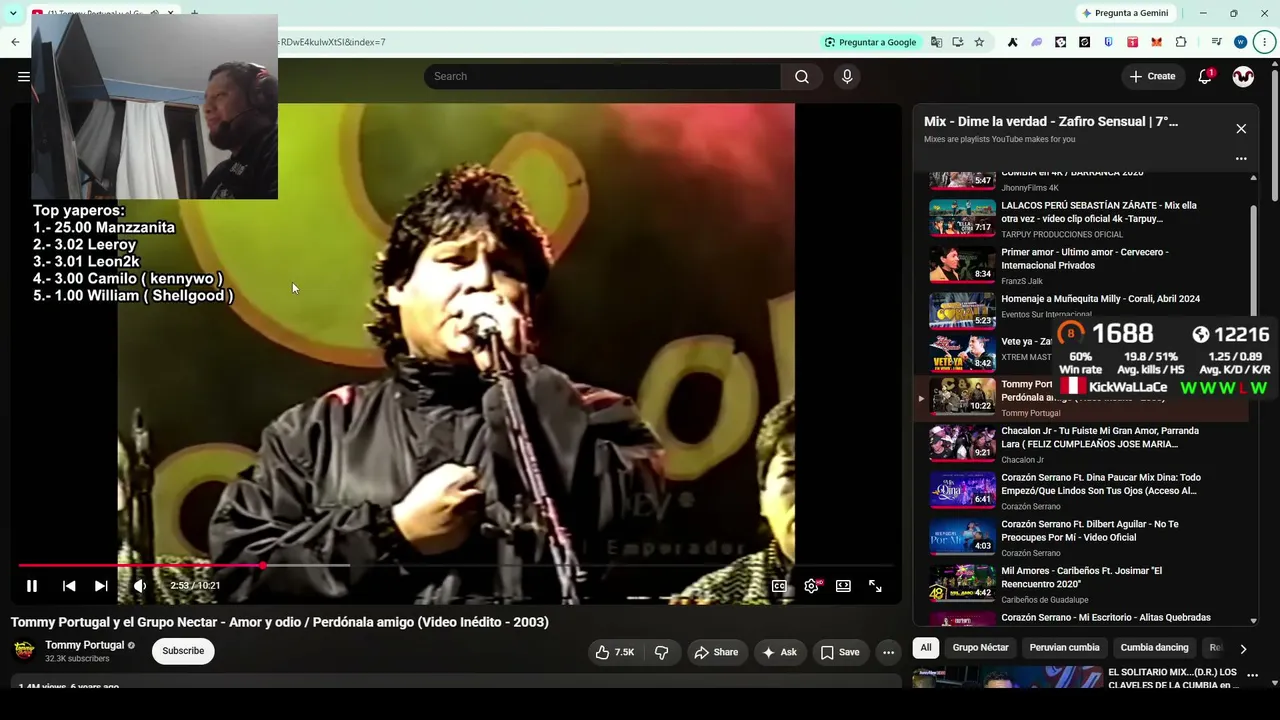Open the tab search dropdown arrow
Screen dimensions: 1280x720
click(12, 13)
